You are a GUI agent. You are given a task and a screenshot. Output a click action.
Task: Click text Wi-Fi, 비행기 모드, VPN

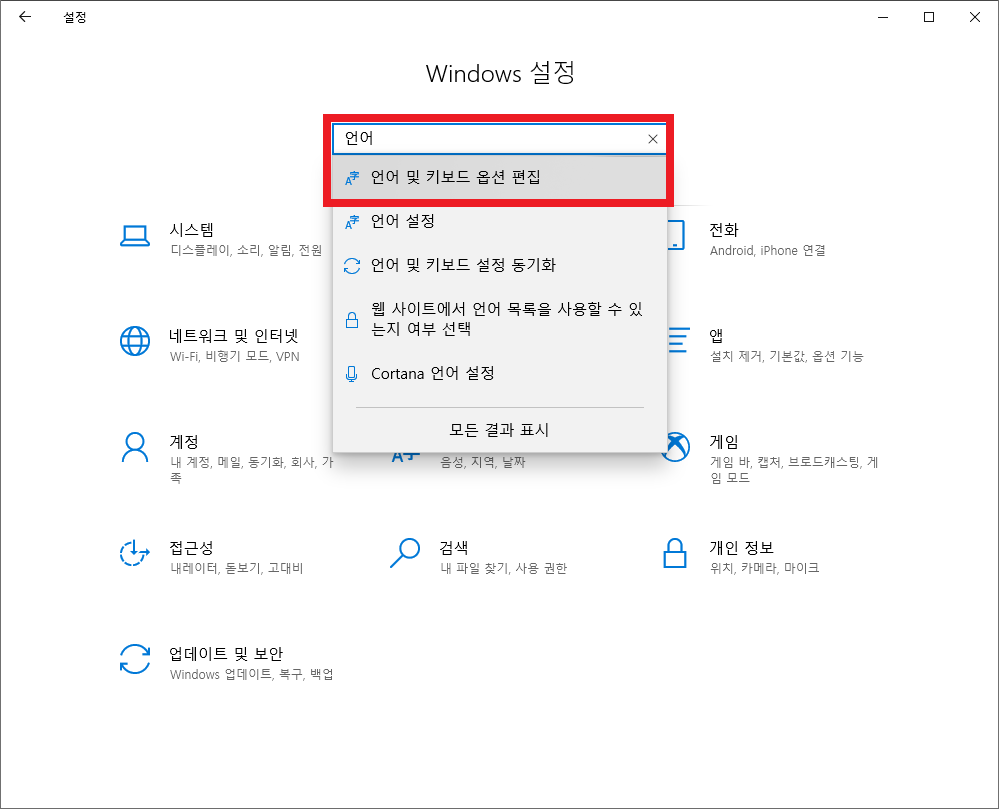tap(234, 356)
